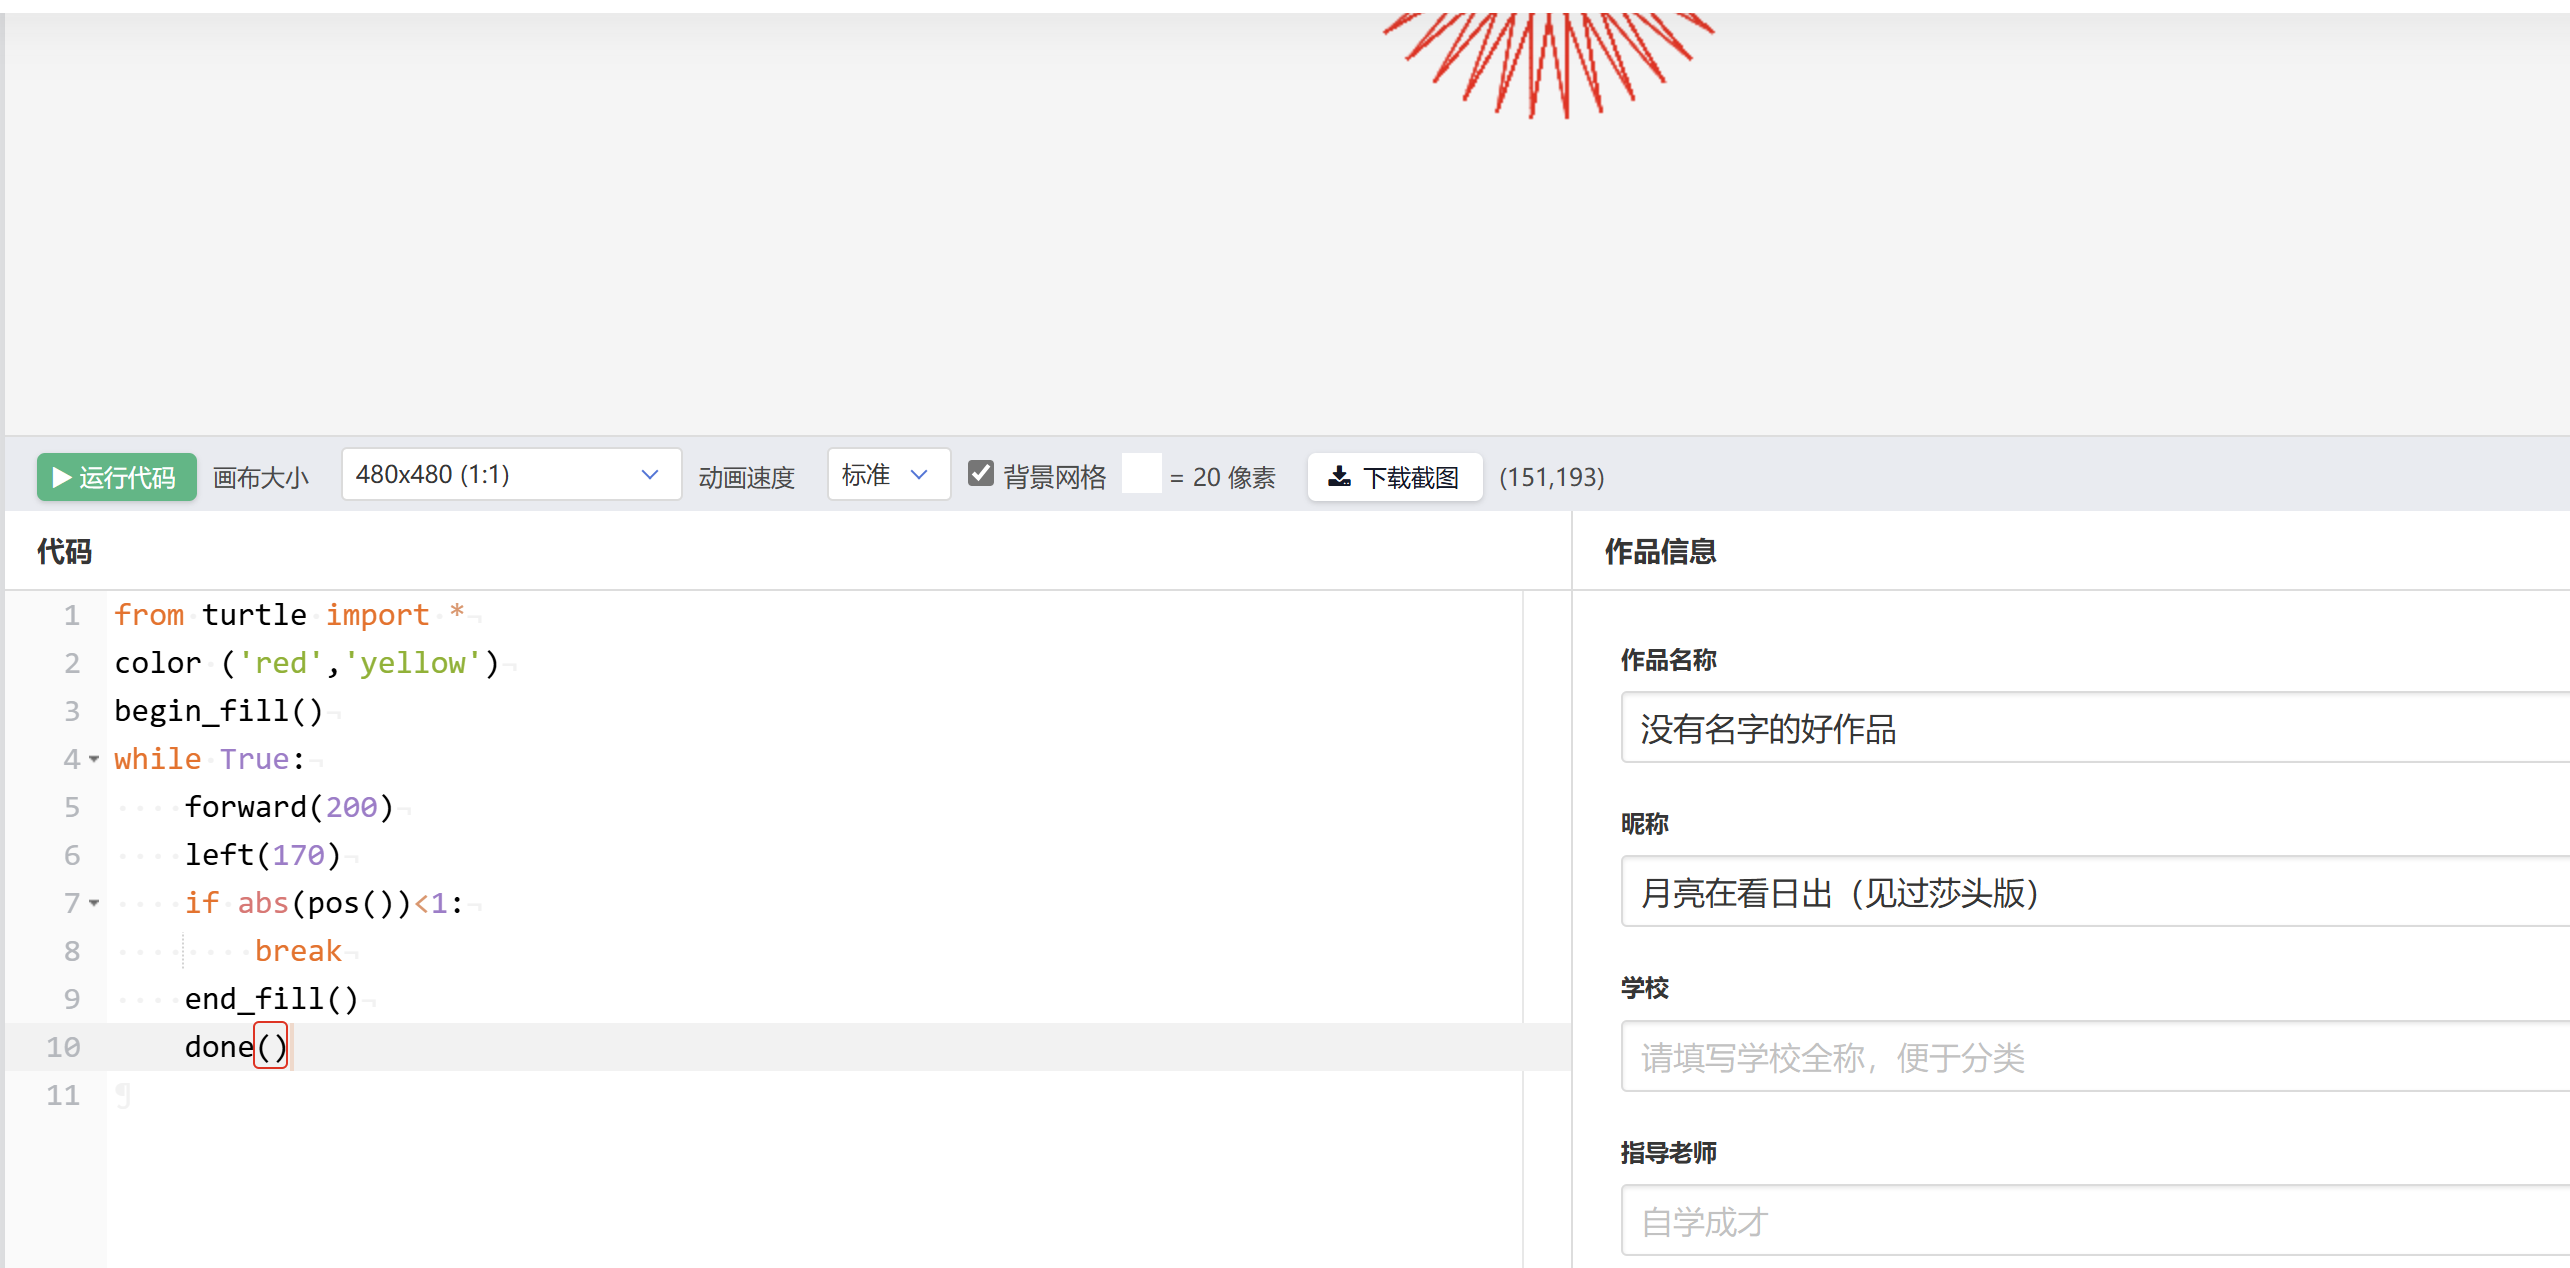Click the download arrow icon
The width and height of the screenshot is (2570, 1268).
pos(1339,477)
